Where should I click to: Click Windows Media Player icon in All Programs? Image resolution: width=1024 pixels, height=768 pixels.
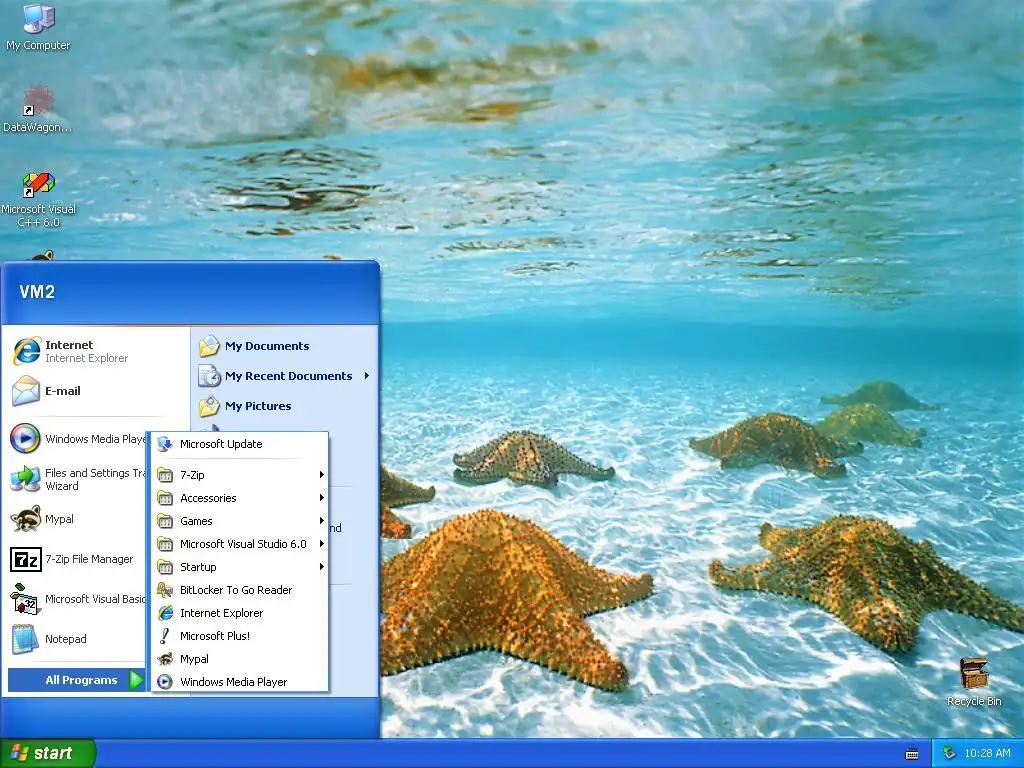tap(165, 682)
